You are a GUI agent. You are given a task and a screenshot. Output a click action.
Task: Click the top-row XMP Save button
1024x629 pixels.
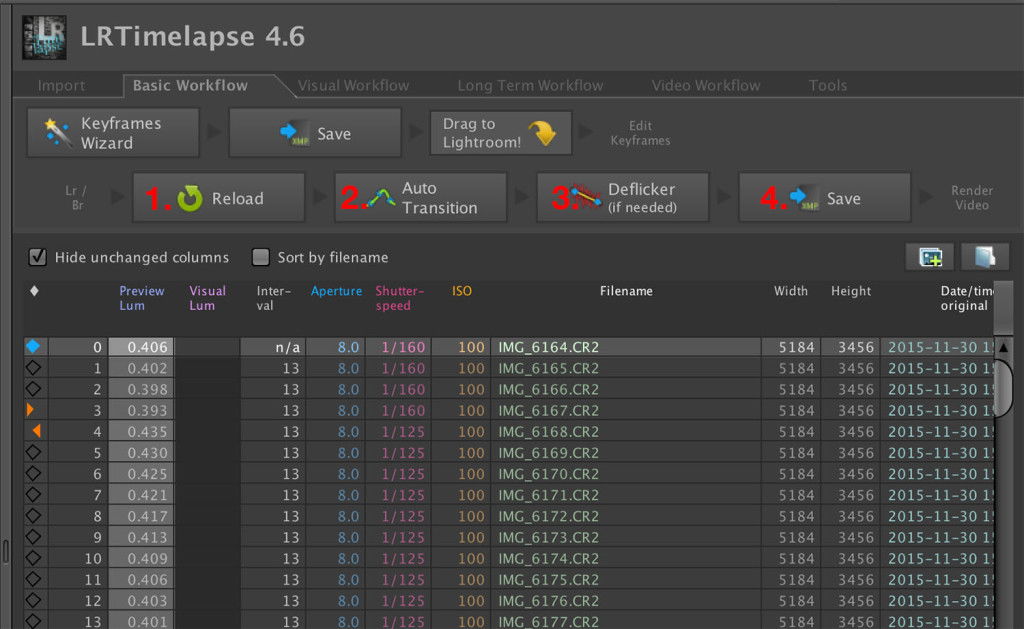pos(315,133)
